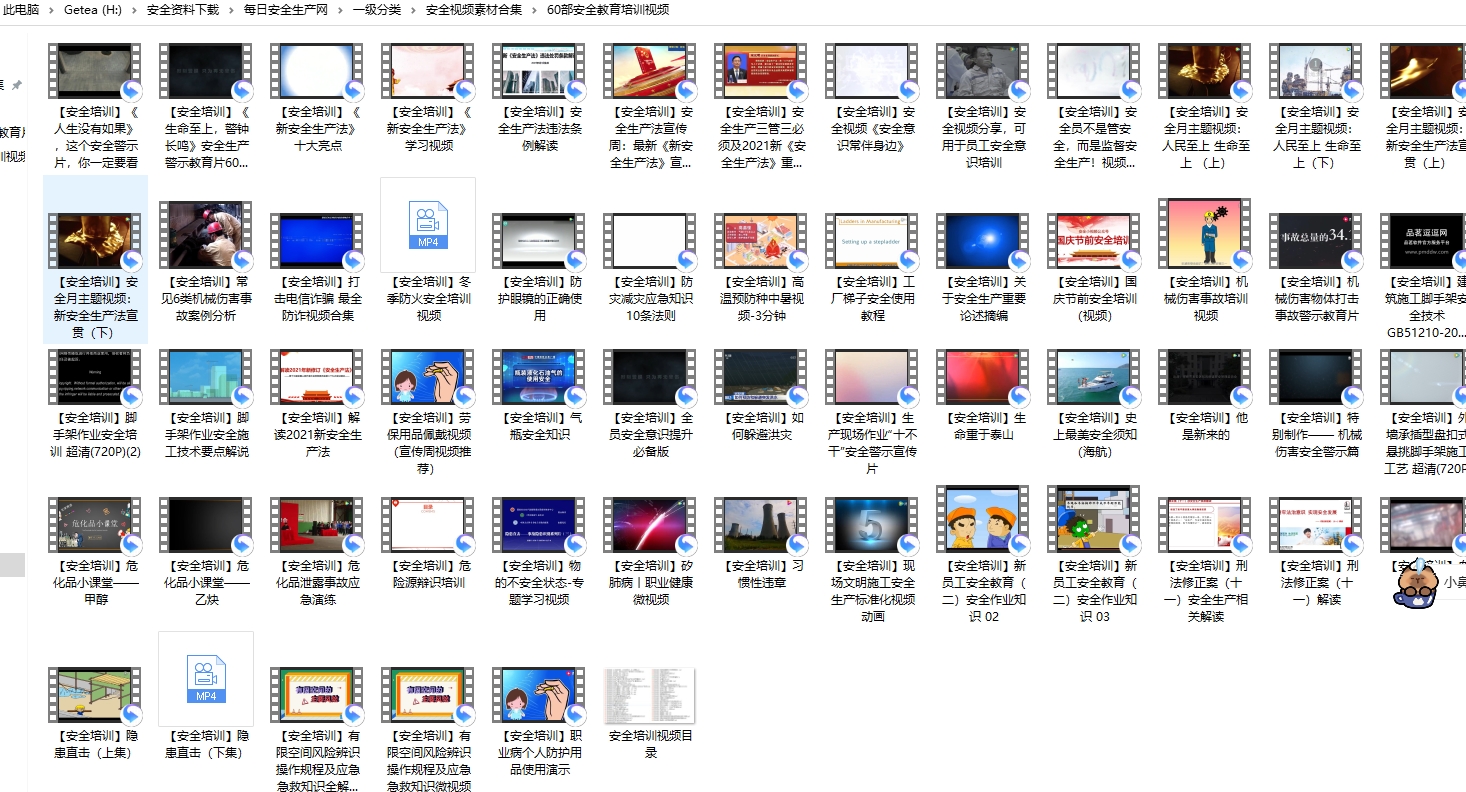Open the 安全培训视频目录 document file

[650, 696]
